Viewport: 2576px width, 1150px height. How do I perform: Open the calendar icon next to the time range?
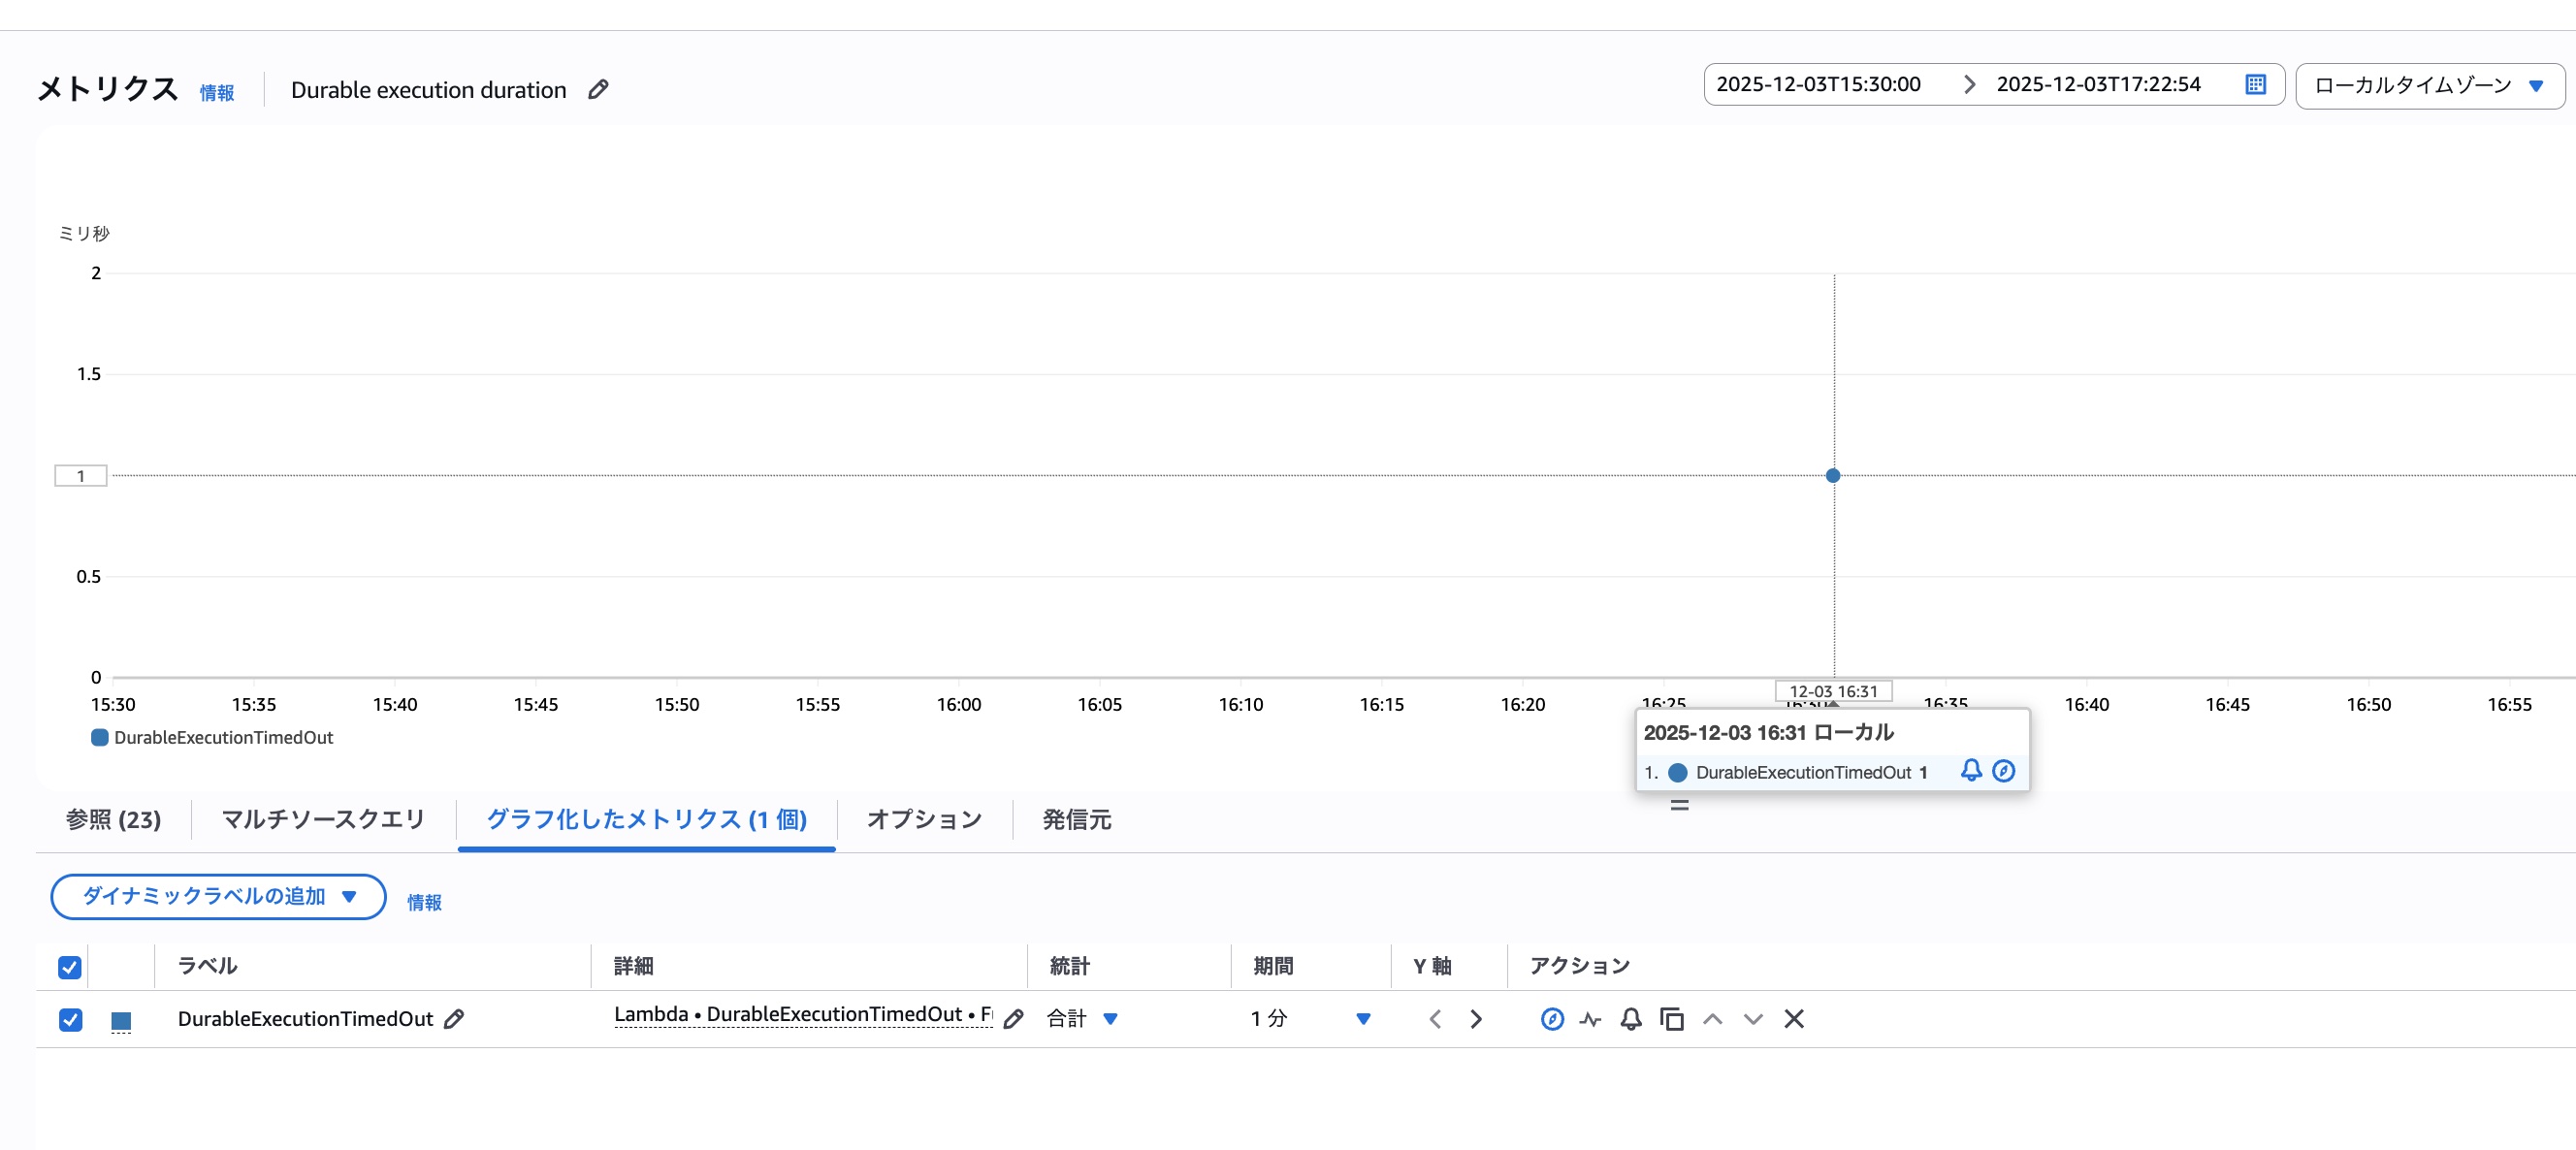click(2255, 84)
